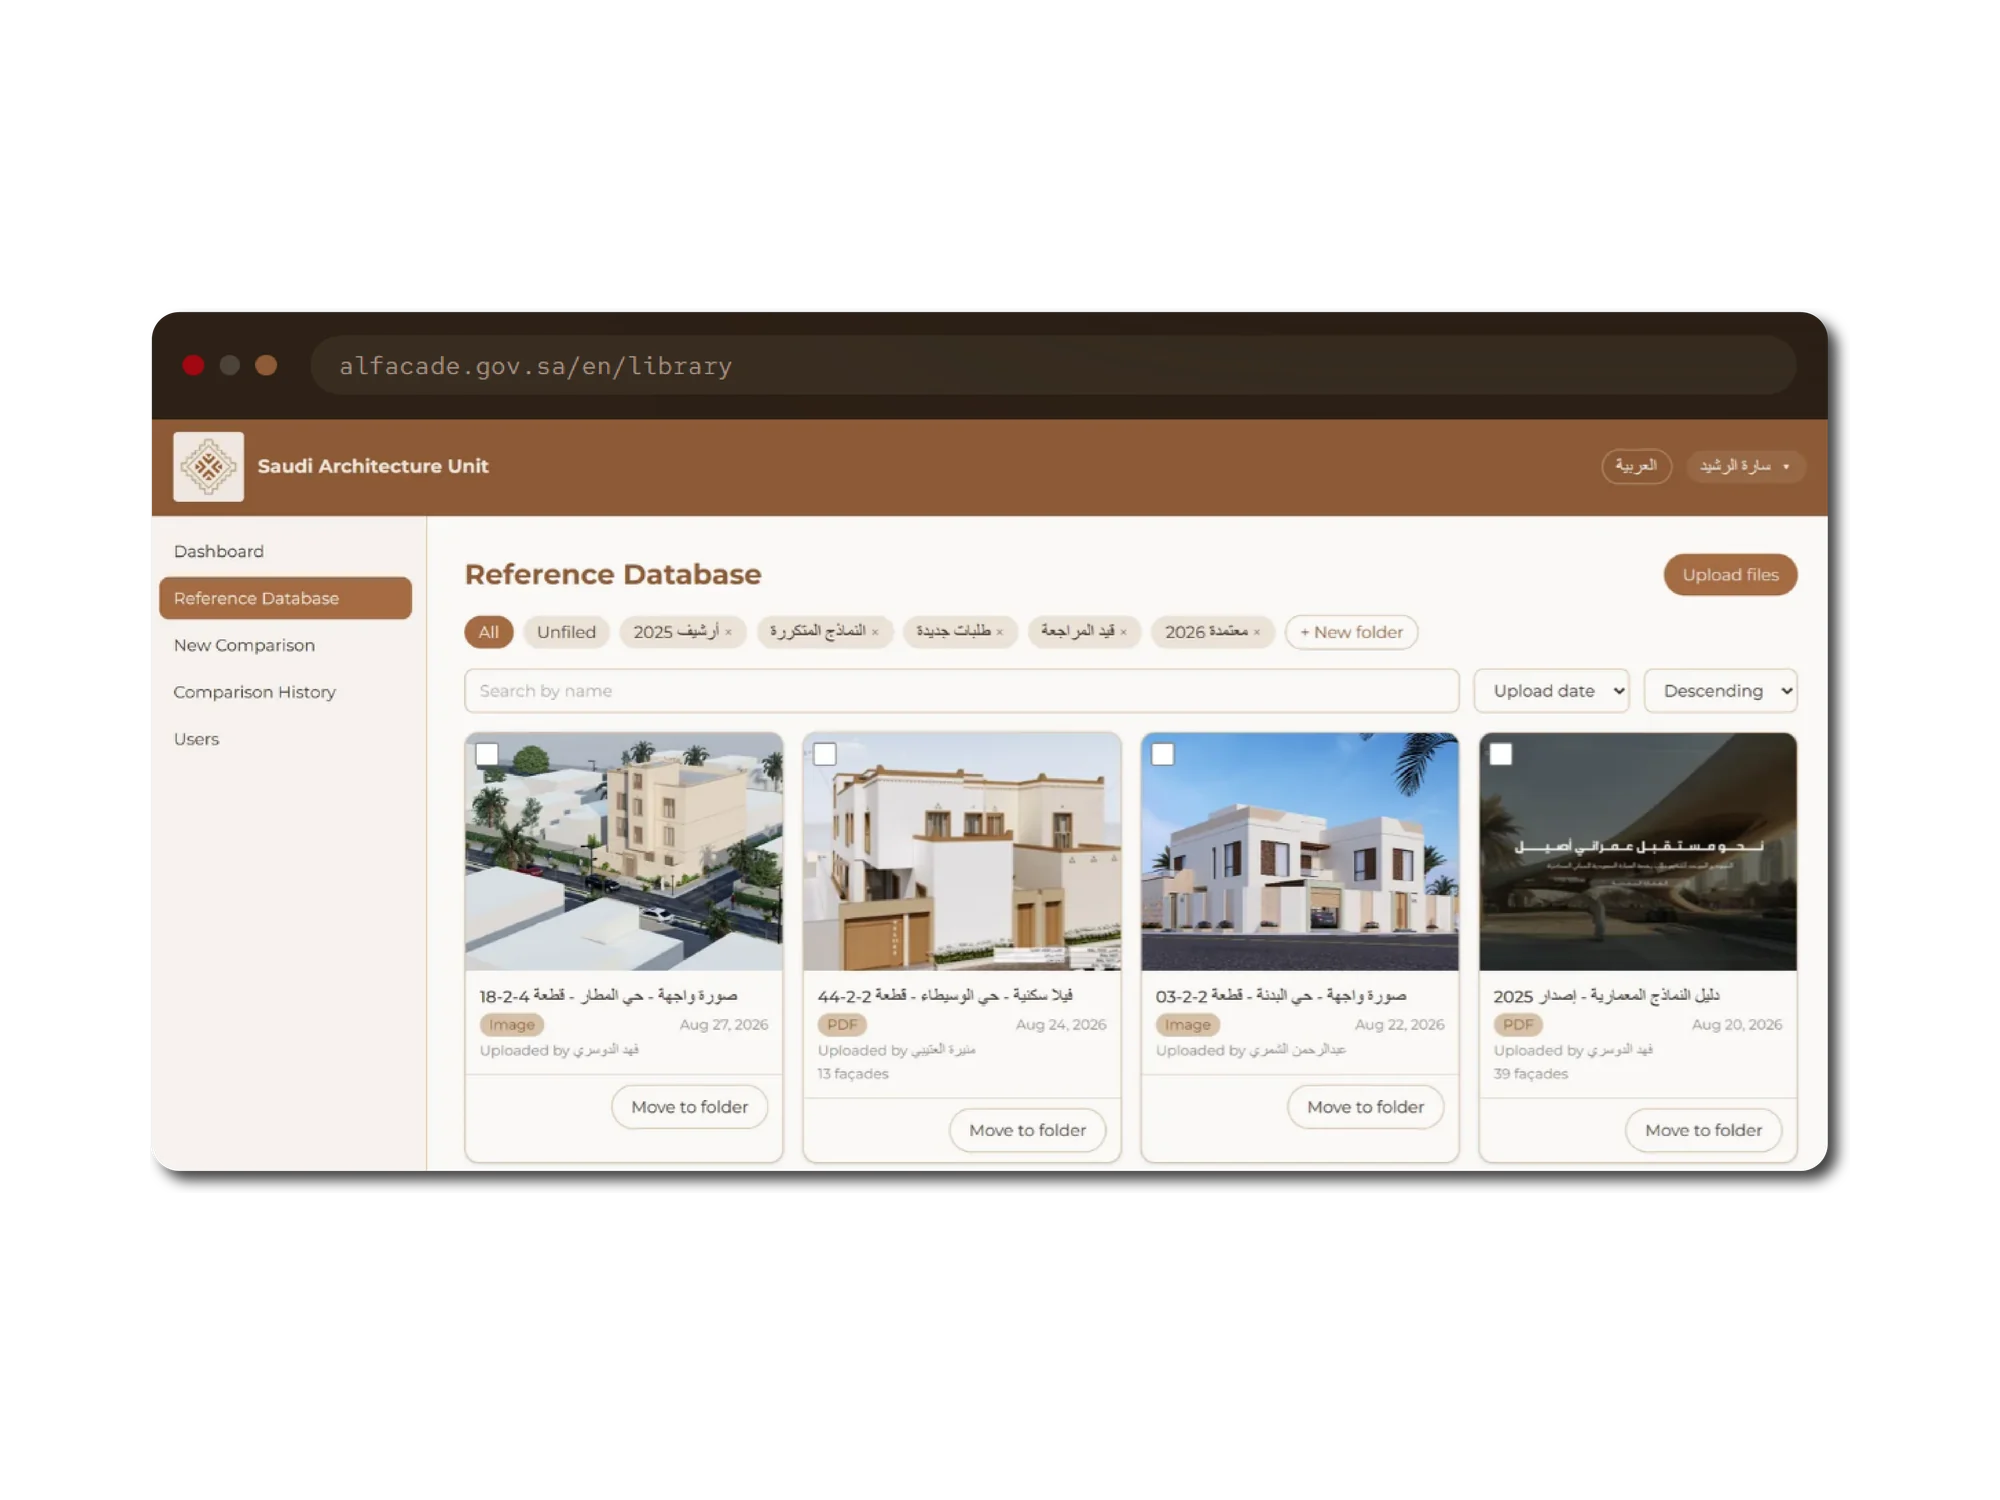Open the villa thumbnail dated Aug 24
Image resolution: width=2000 pixels, height=1500 pixels.
pyautogui.click(x=962, y=852)
